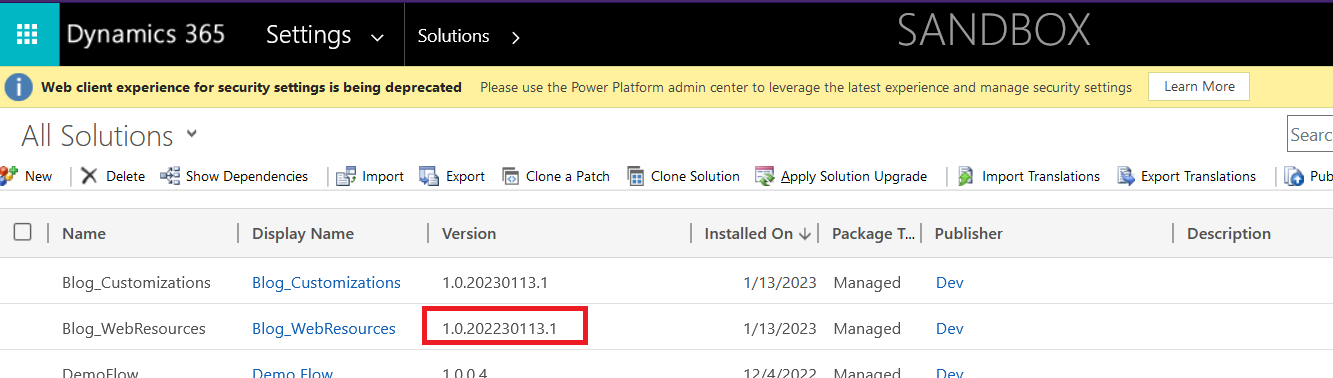Click Managed in Blog_WebResources row

coord(867,329)
